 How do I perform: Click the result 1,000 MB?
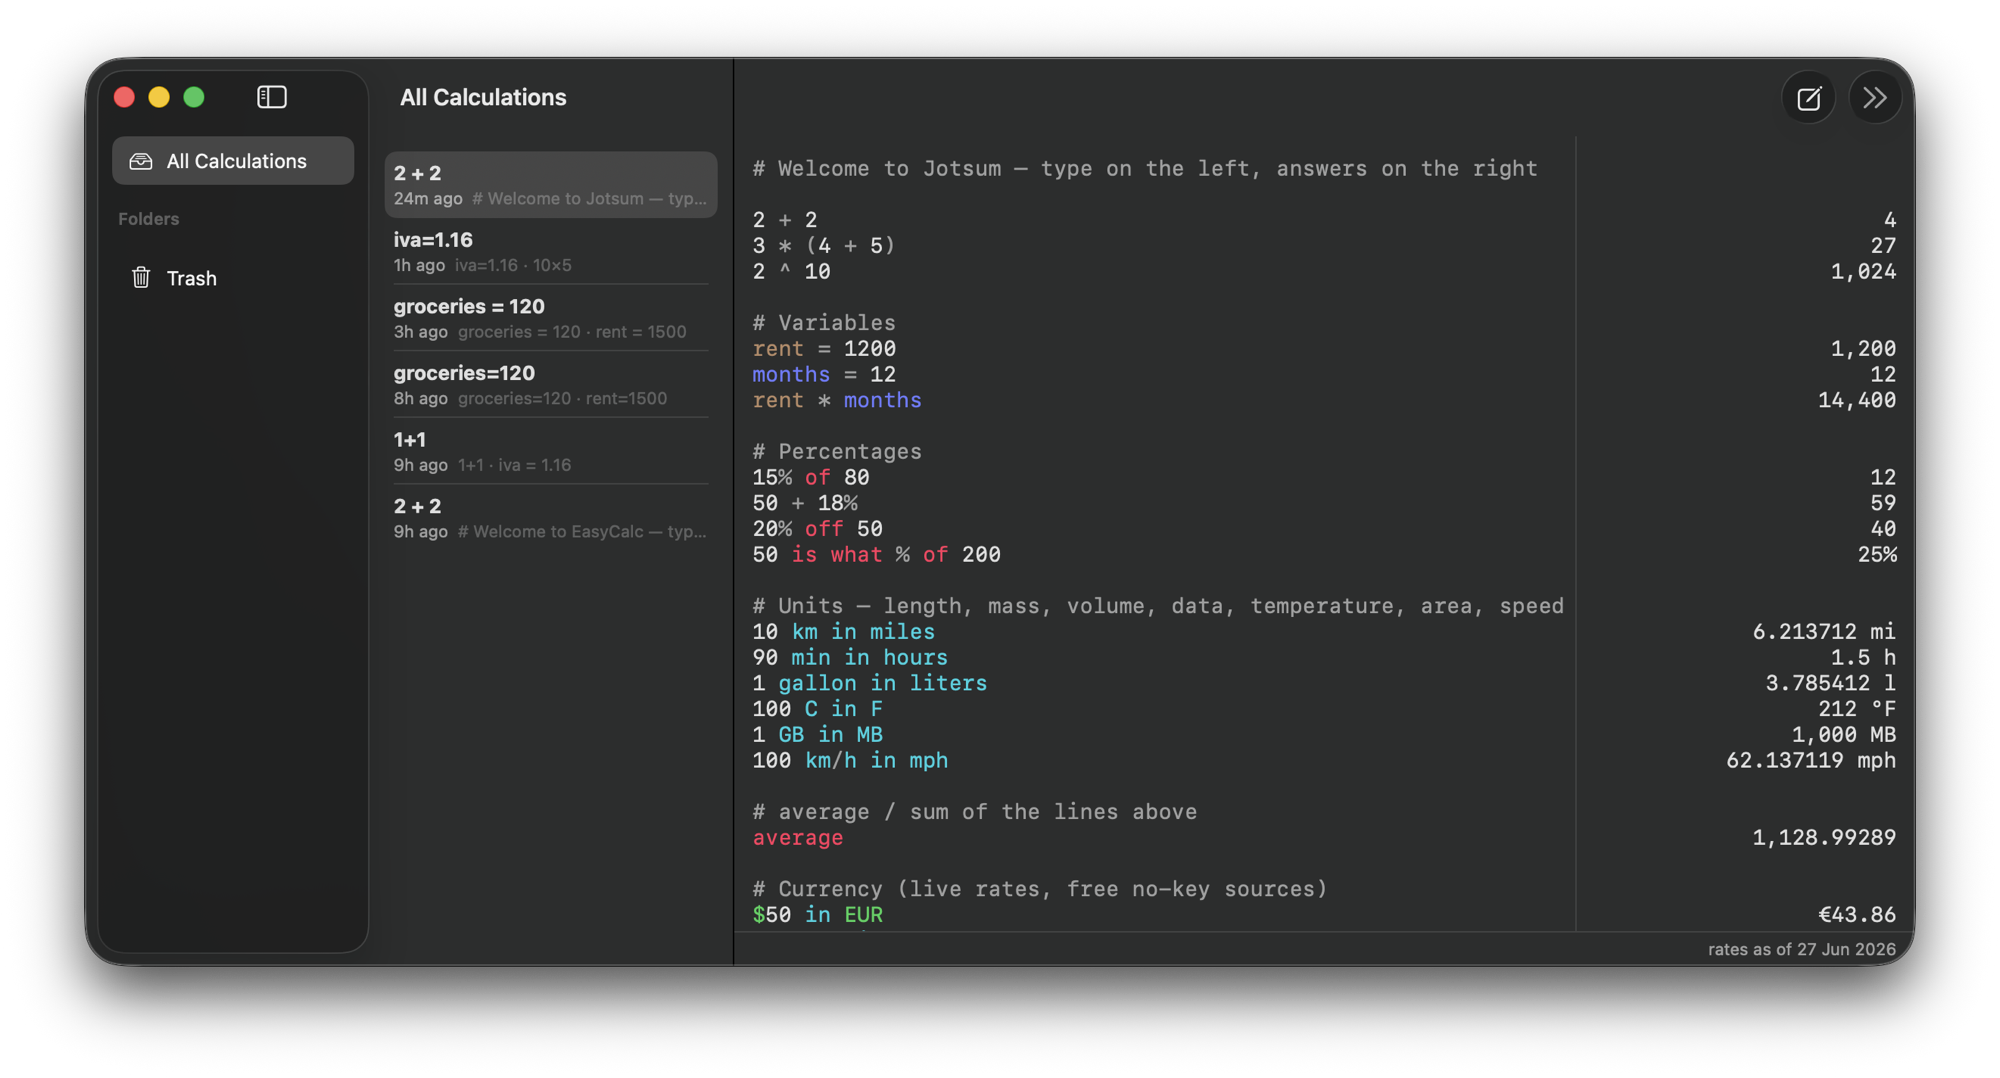[1844, 734]
